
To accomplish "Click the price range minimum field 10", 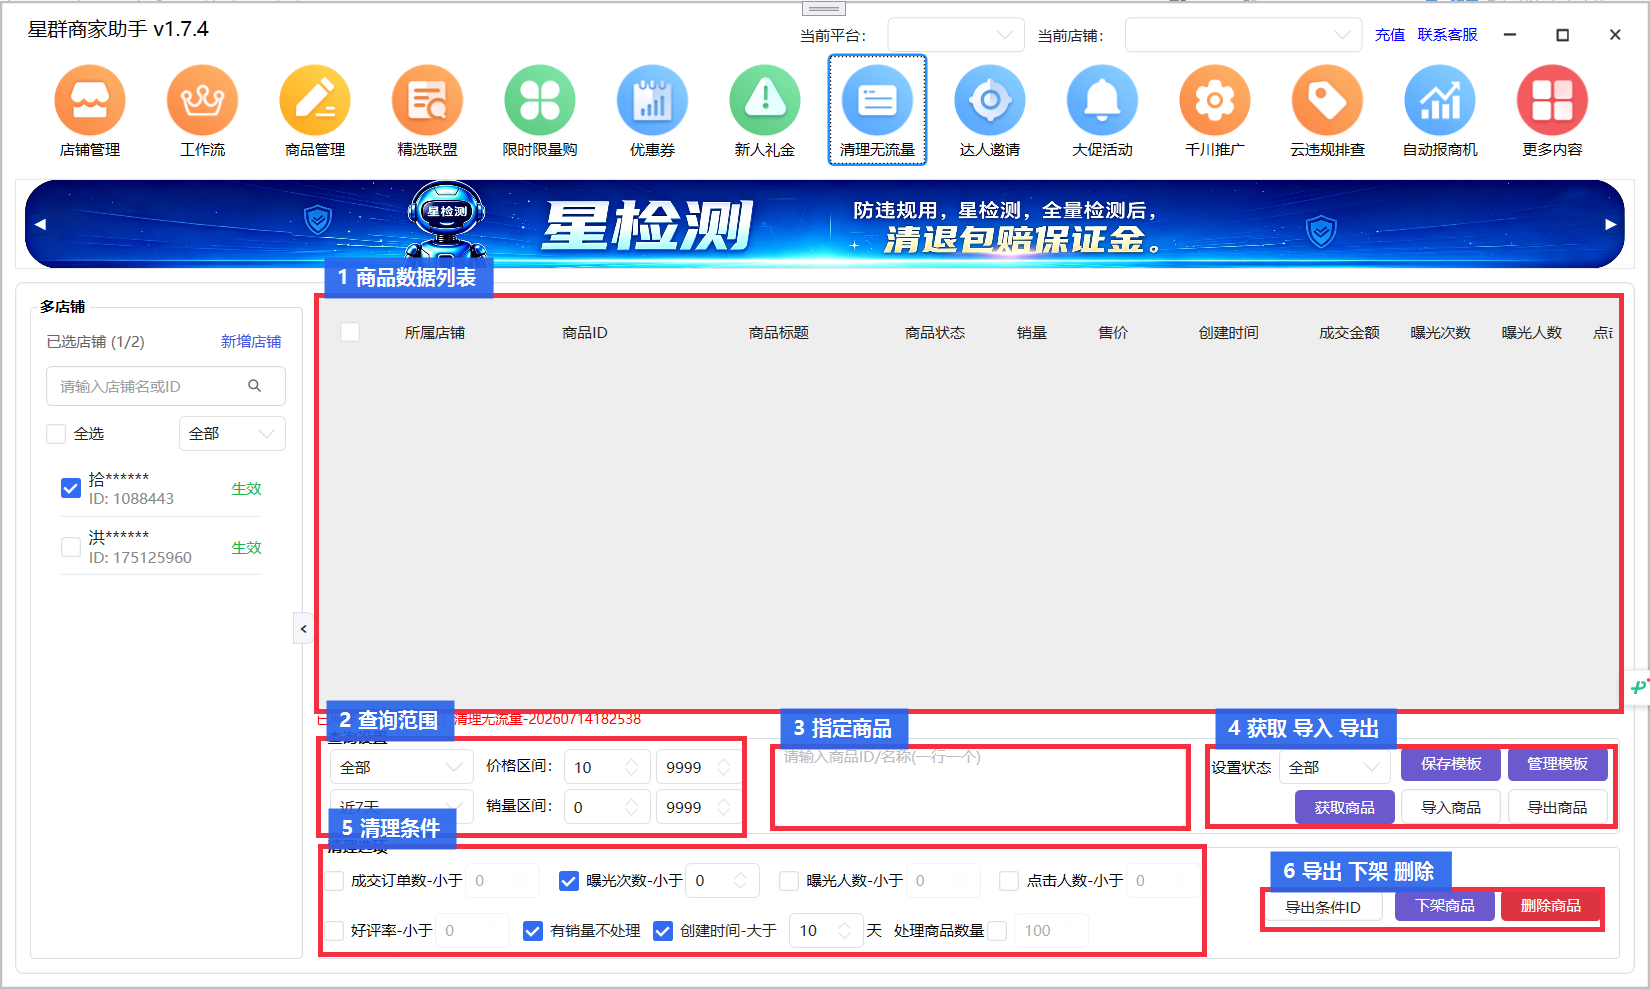I will pyautogui.click(x=607, y=767).
